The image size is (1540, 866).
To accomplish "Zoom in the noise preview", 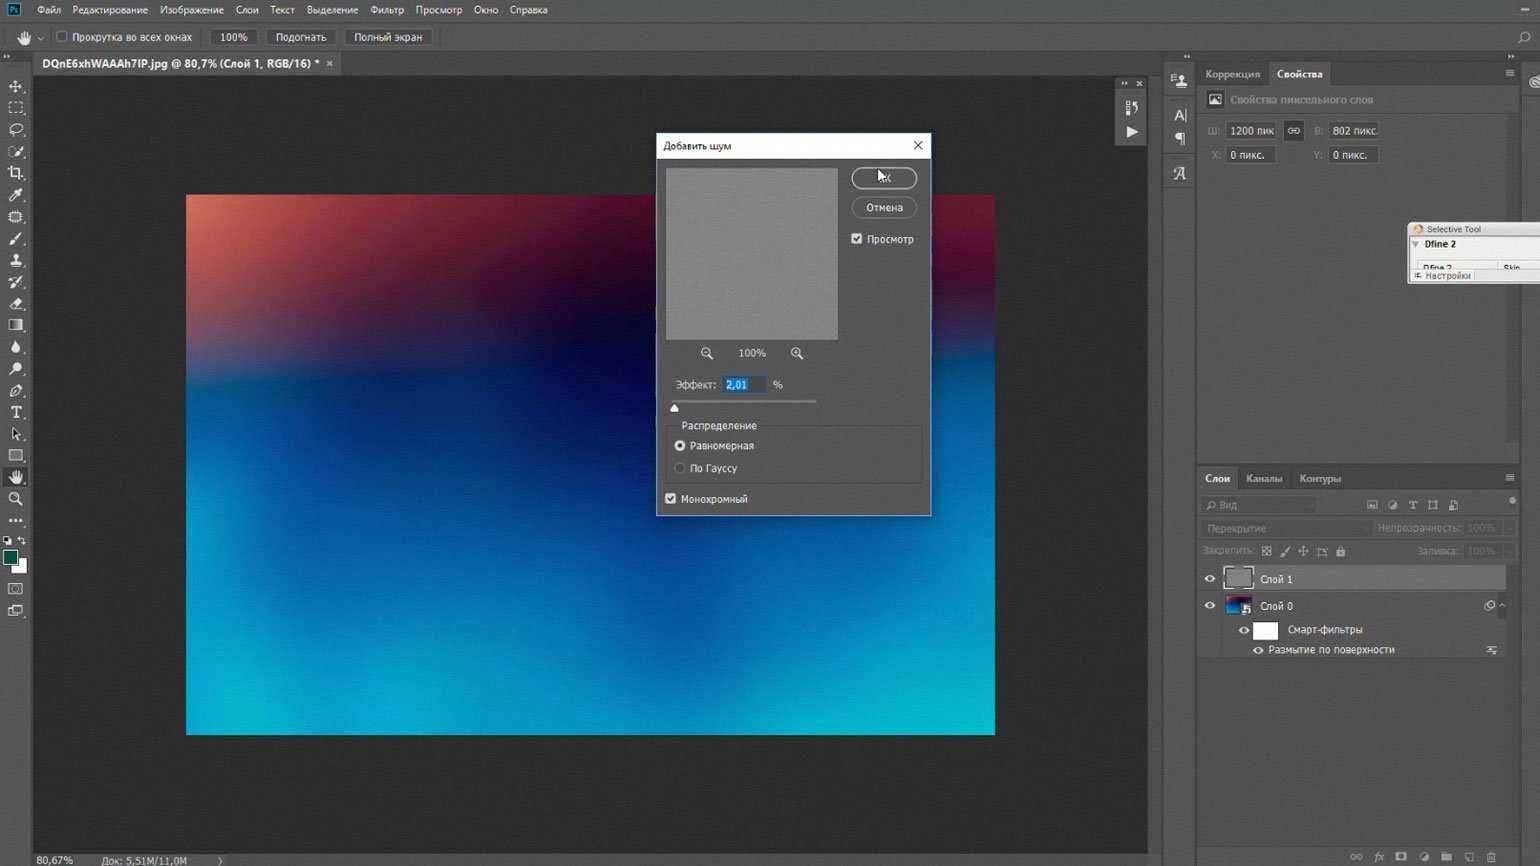I will (797, 353).
